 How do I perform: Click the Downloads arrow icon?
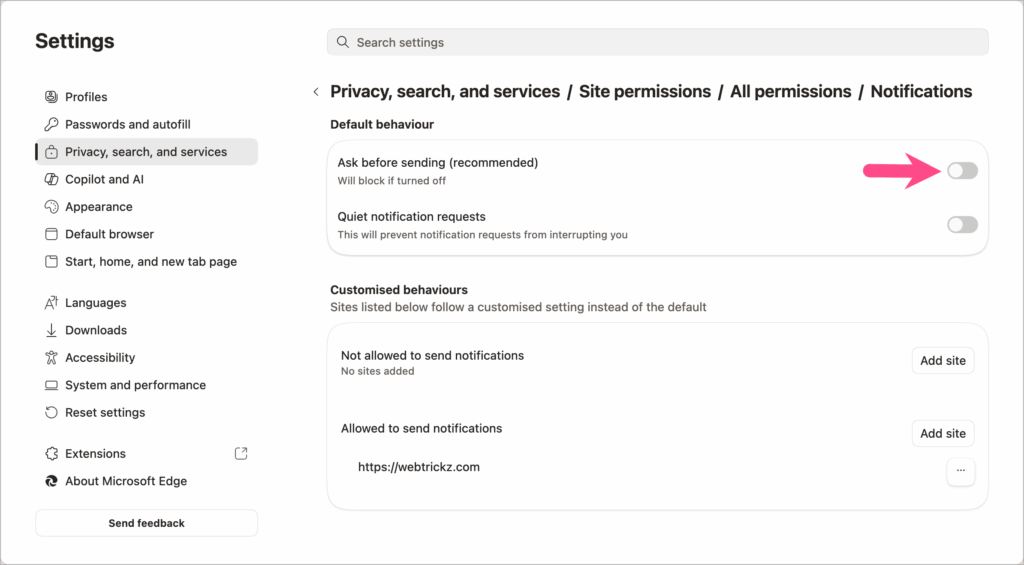click(x=51, y=330)
